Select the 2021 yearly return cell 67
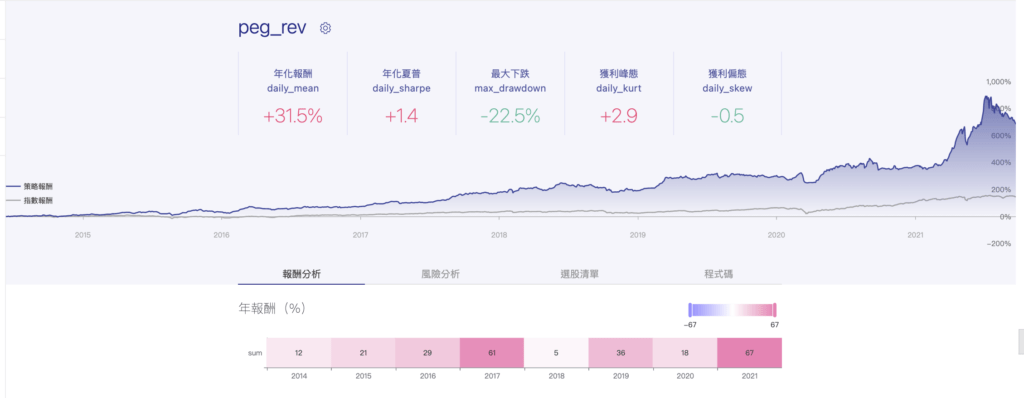The image size is (1024, 398). pyautogui.click(x=750, y=353)
